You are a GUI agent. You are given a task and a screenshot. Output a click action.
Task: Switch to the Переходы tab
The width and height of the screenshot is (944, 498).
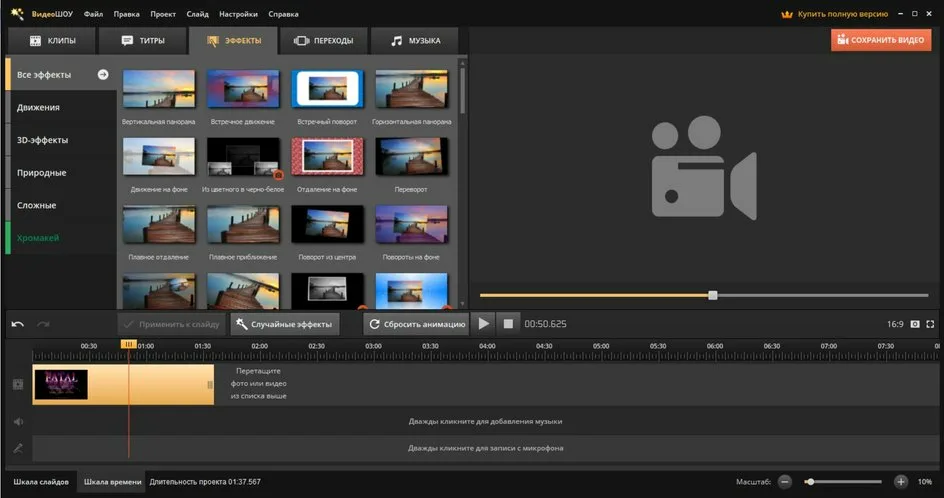pyautogui.click(x=324, y=41)
